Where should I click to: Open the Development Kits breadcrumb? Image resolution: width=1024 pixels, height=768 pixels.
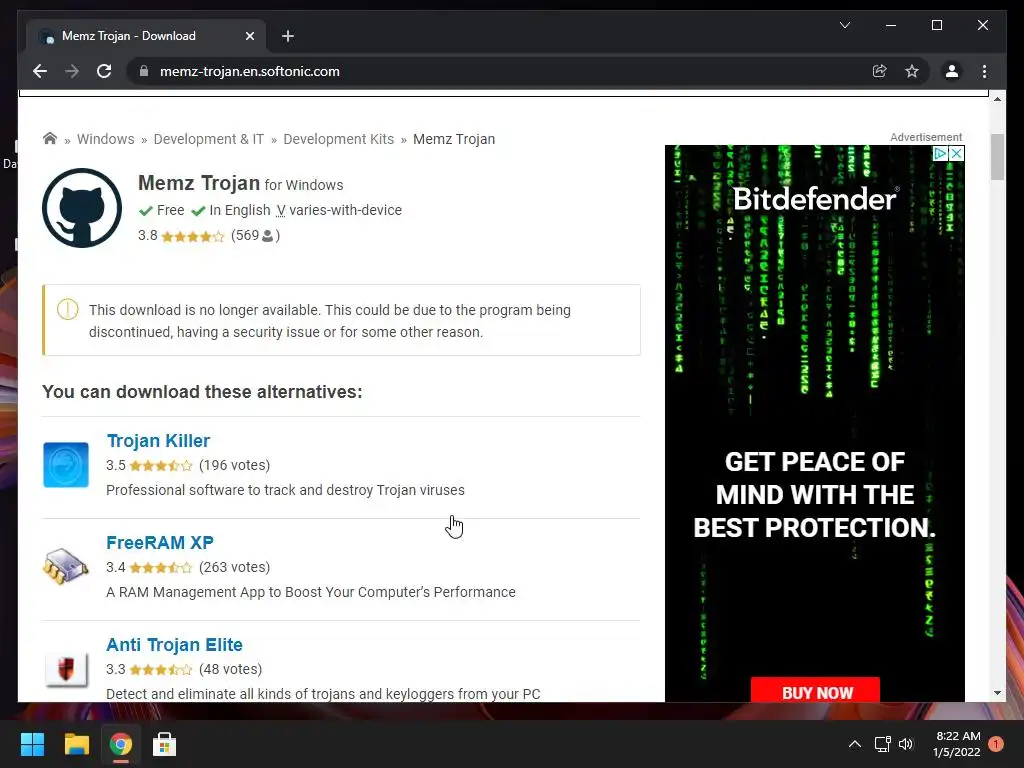(338, 139)
